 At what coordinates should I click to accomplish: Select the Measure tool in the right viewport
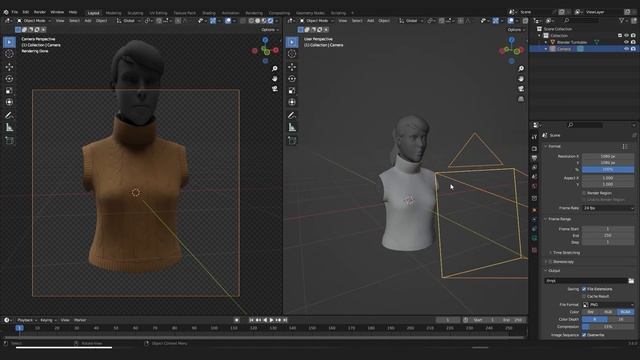tap(292, 128)
